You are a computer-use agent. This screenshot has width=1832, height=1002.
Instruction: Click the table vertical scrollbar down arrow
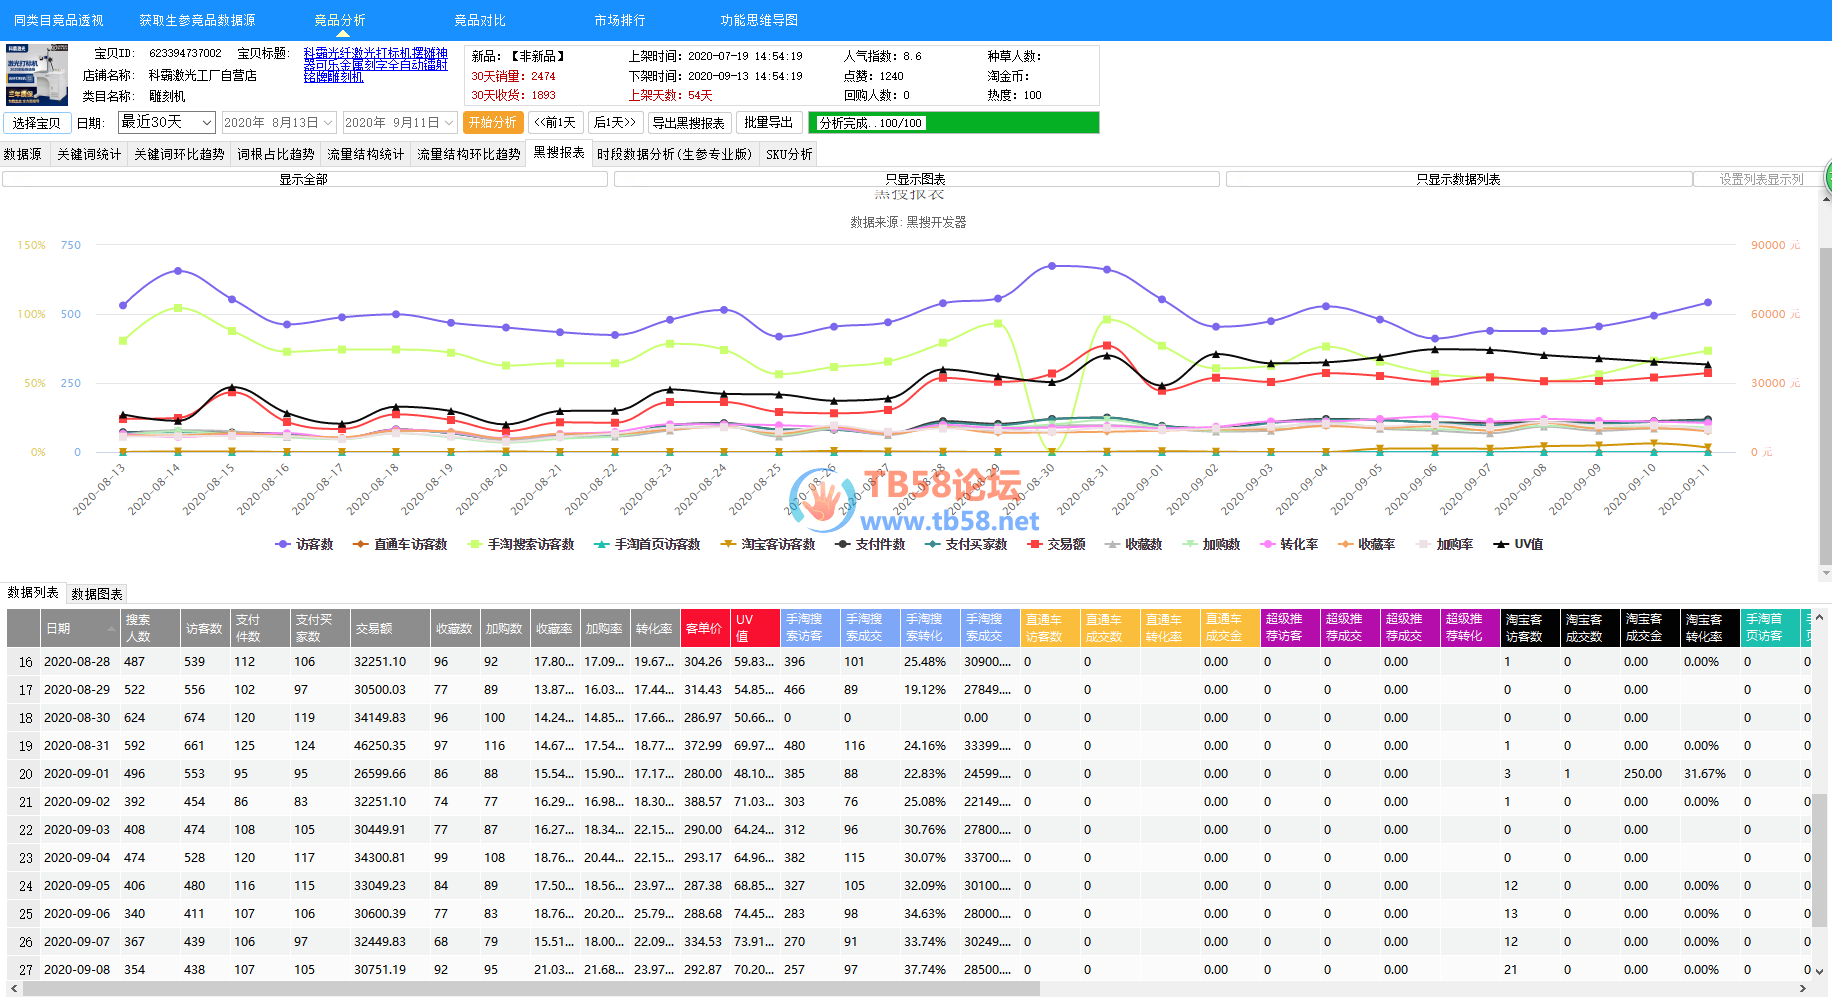(x=1820, y=970)
